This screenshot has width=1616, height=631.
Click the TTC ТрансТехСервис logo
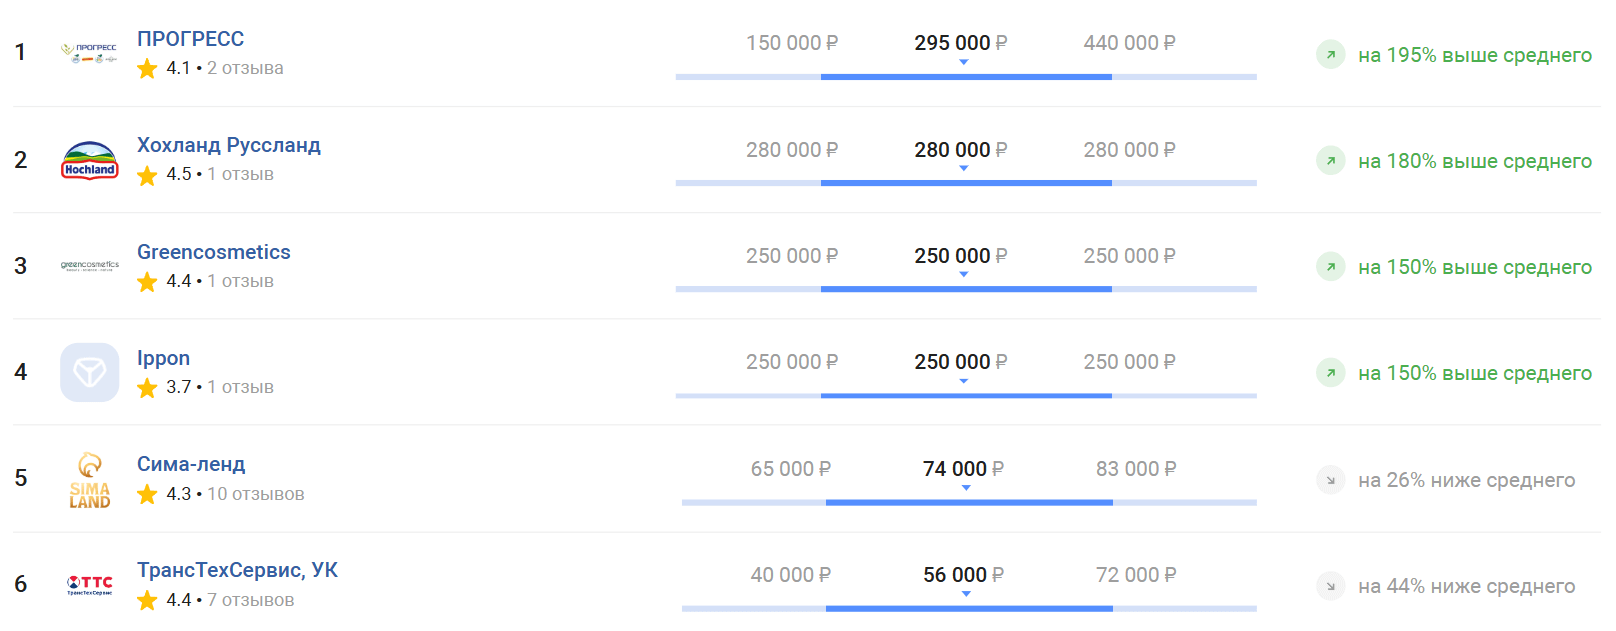[90, 585]
